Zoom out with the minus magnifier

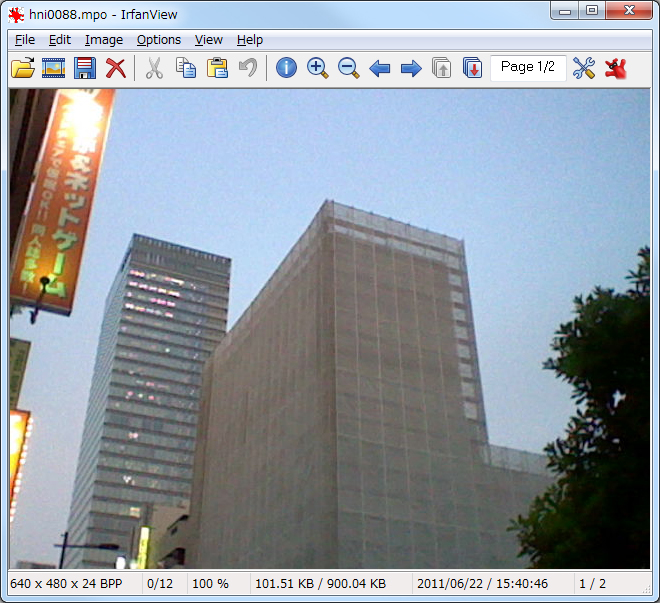(x=349, y=68)
